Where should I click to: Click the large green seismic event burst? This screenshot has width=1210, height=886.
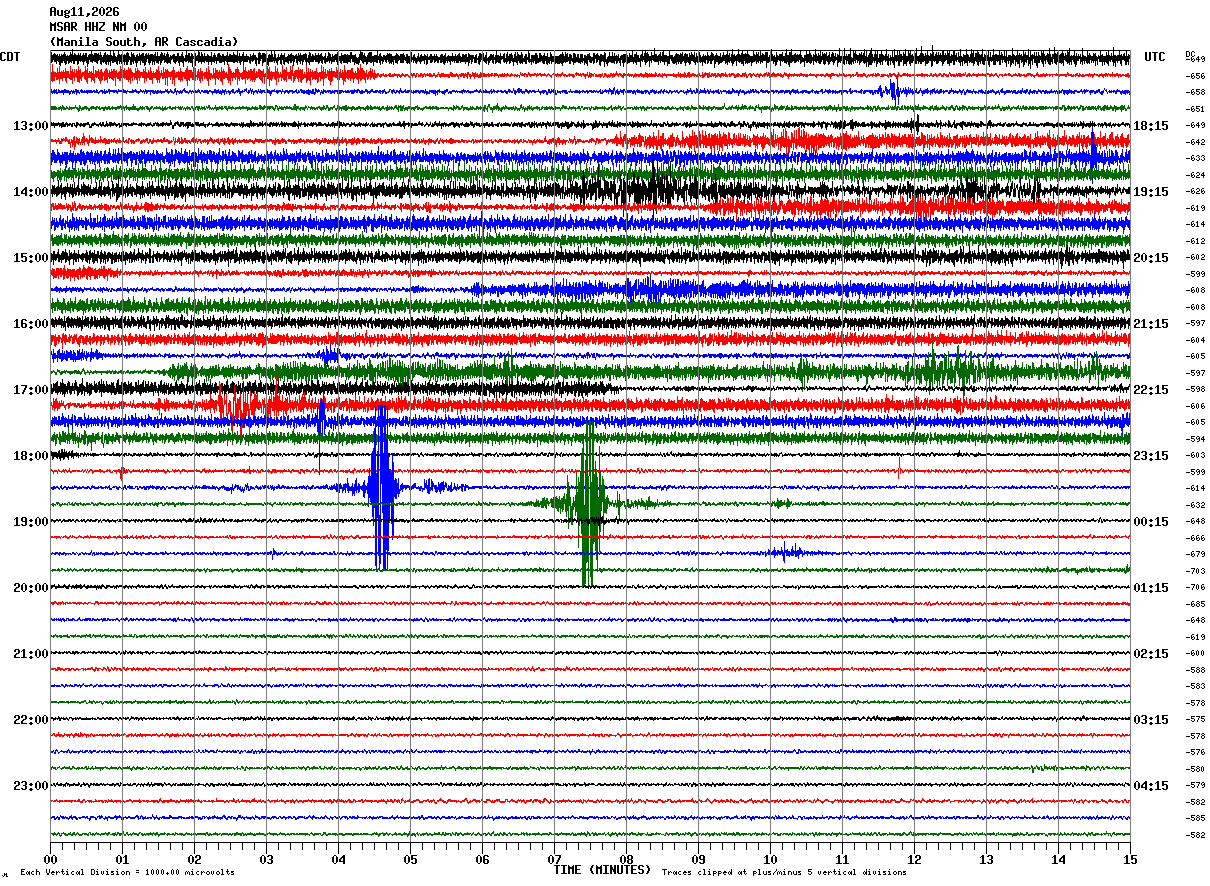589,504
